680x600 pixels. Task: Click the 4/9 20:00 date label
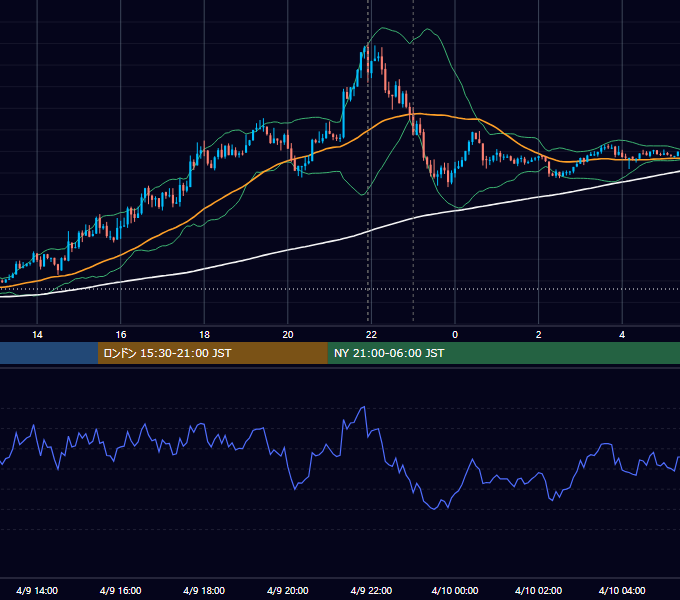coord(288,591)
